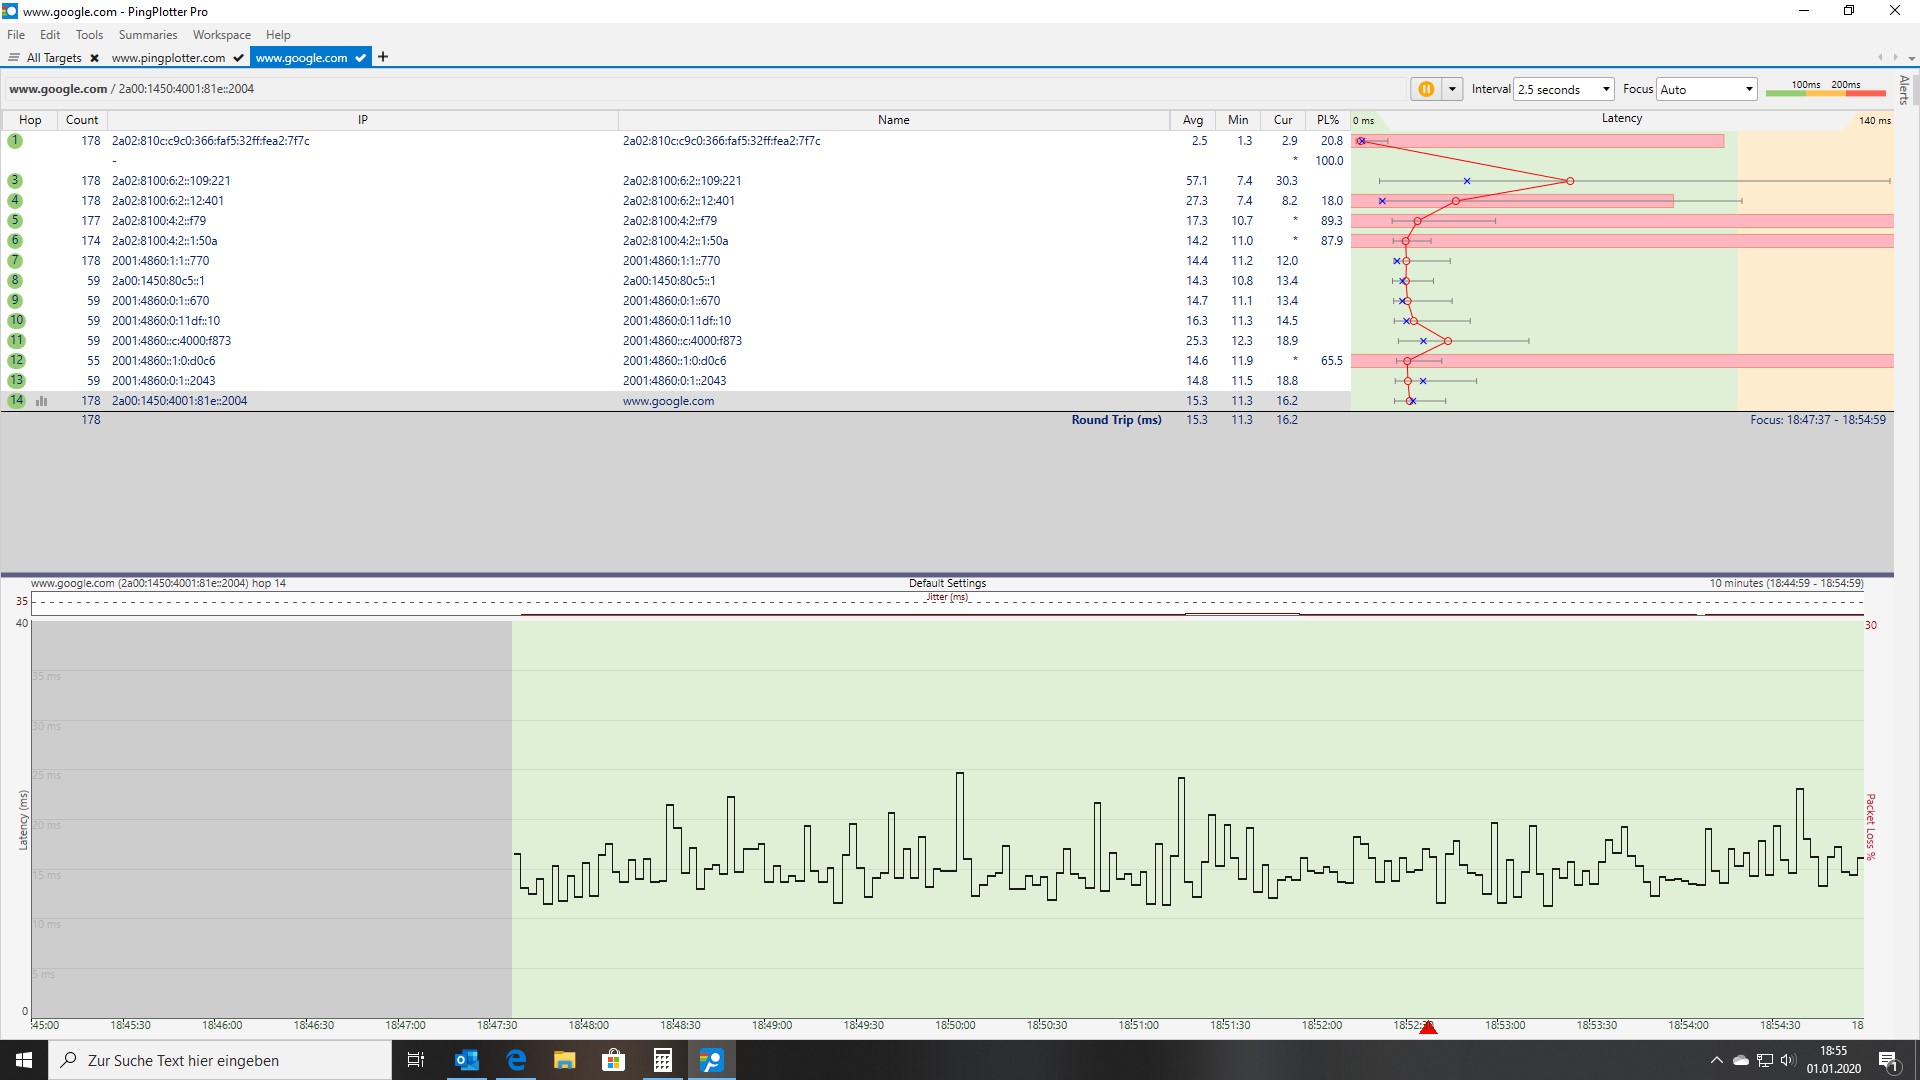The width and height of the screenshot is (1920, 1080).
Task: Click the green hop 11 circle
Action: click(x=16, y=341)
